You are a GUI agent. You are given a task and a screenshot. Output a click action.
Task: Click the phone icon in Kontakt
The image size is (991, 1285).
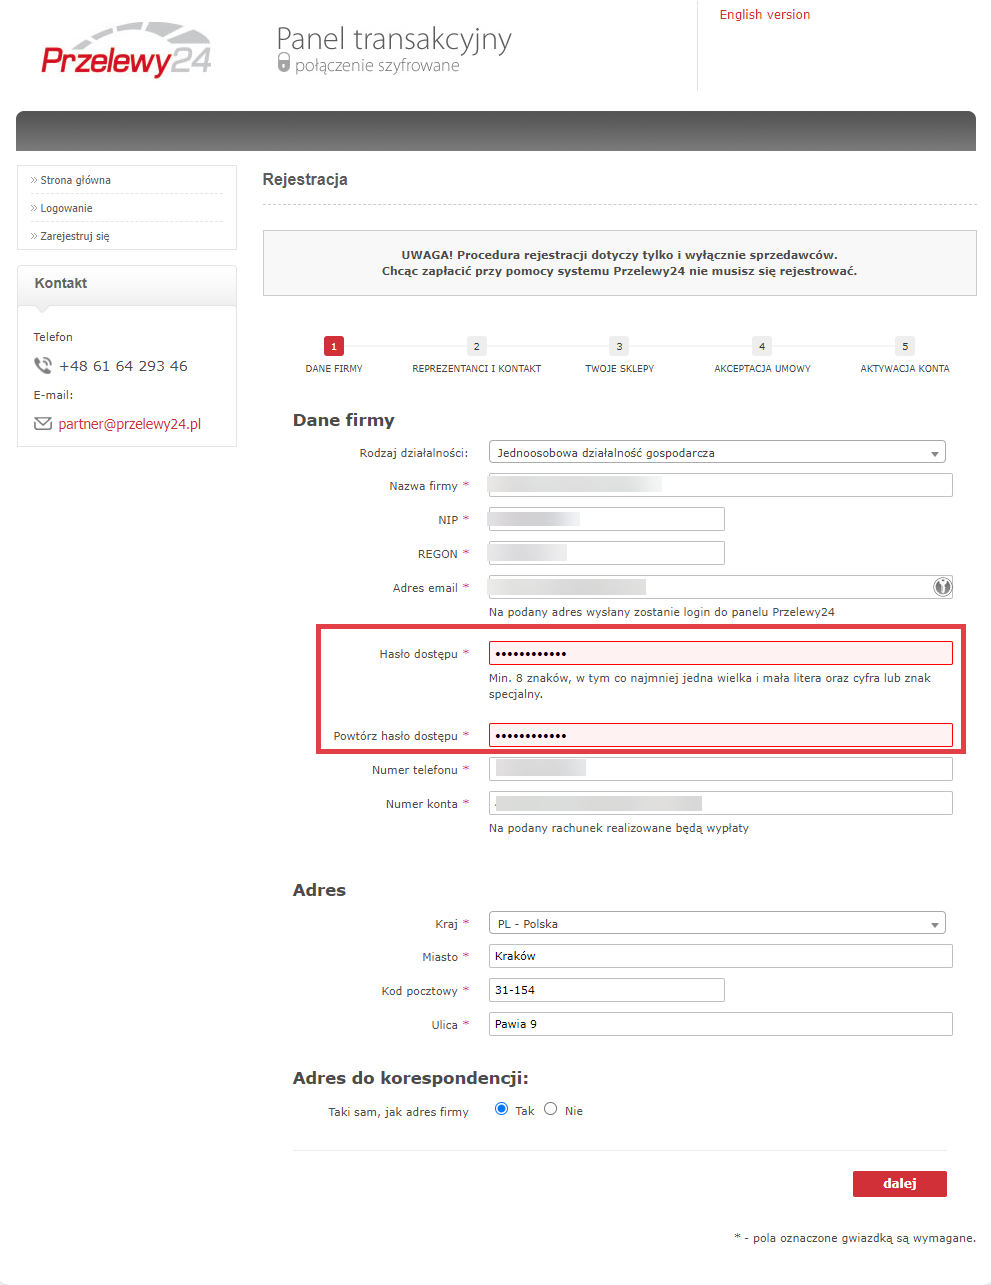tap(43, 366)
